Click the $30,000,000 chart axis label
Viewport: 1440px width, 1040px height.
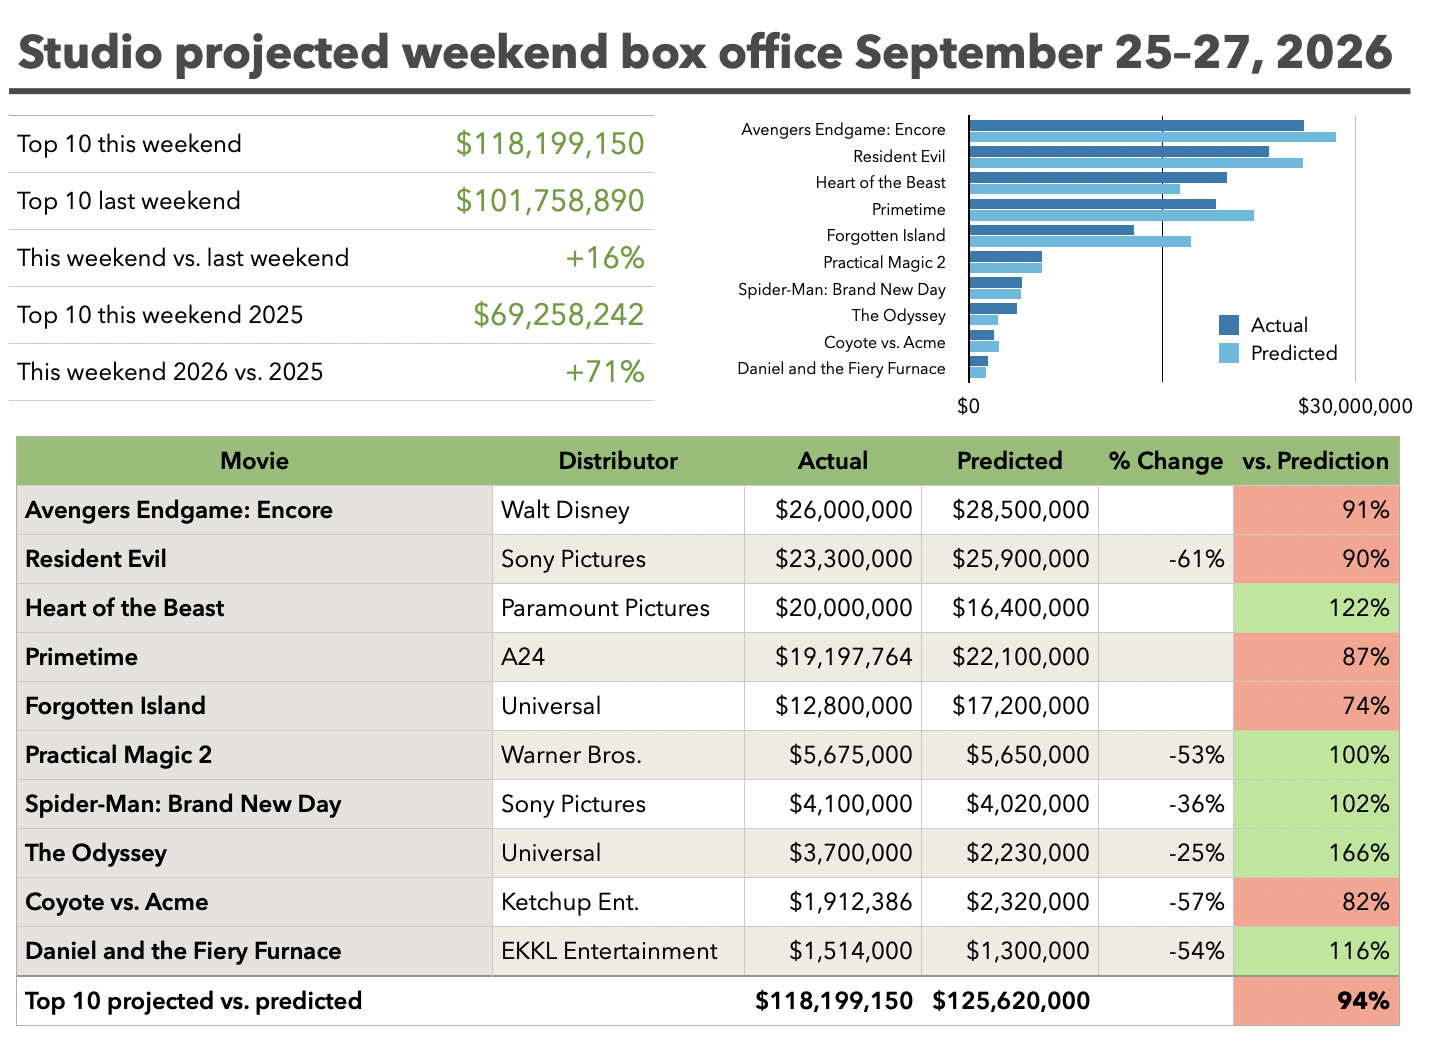pos(1355,406)
